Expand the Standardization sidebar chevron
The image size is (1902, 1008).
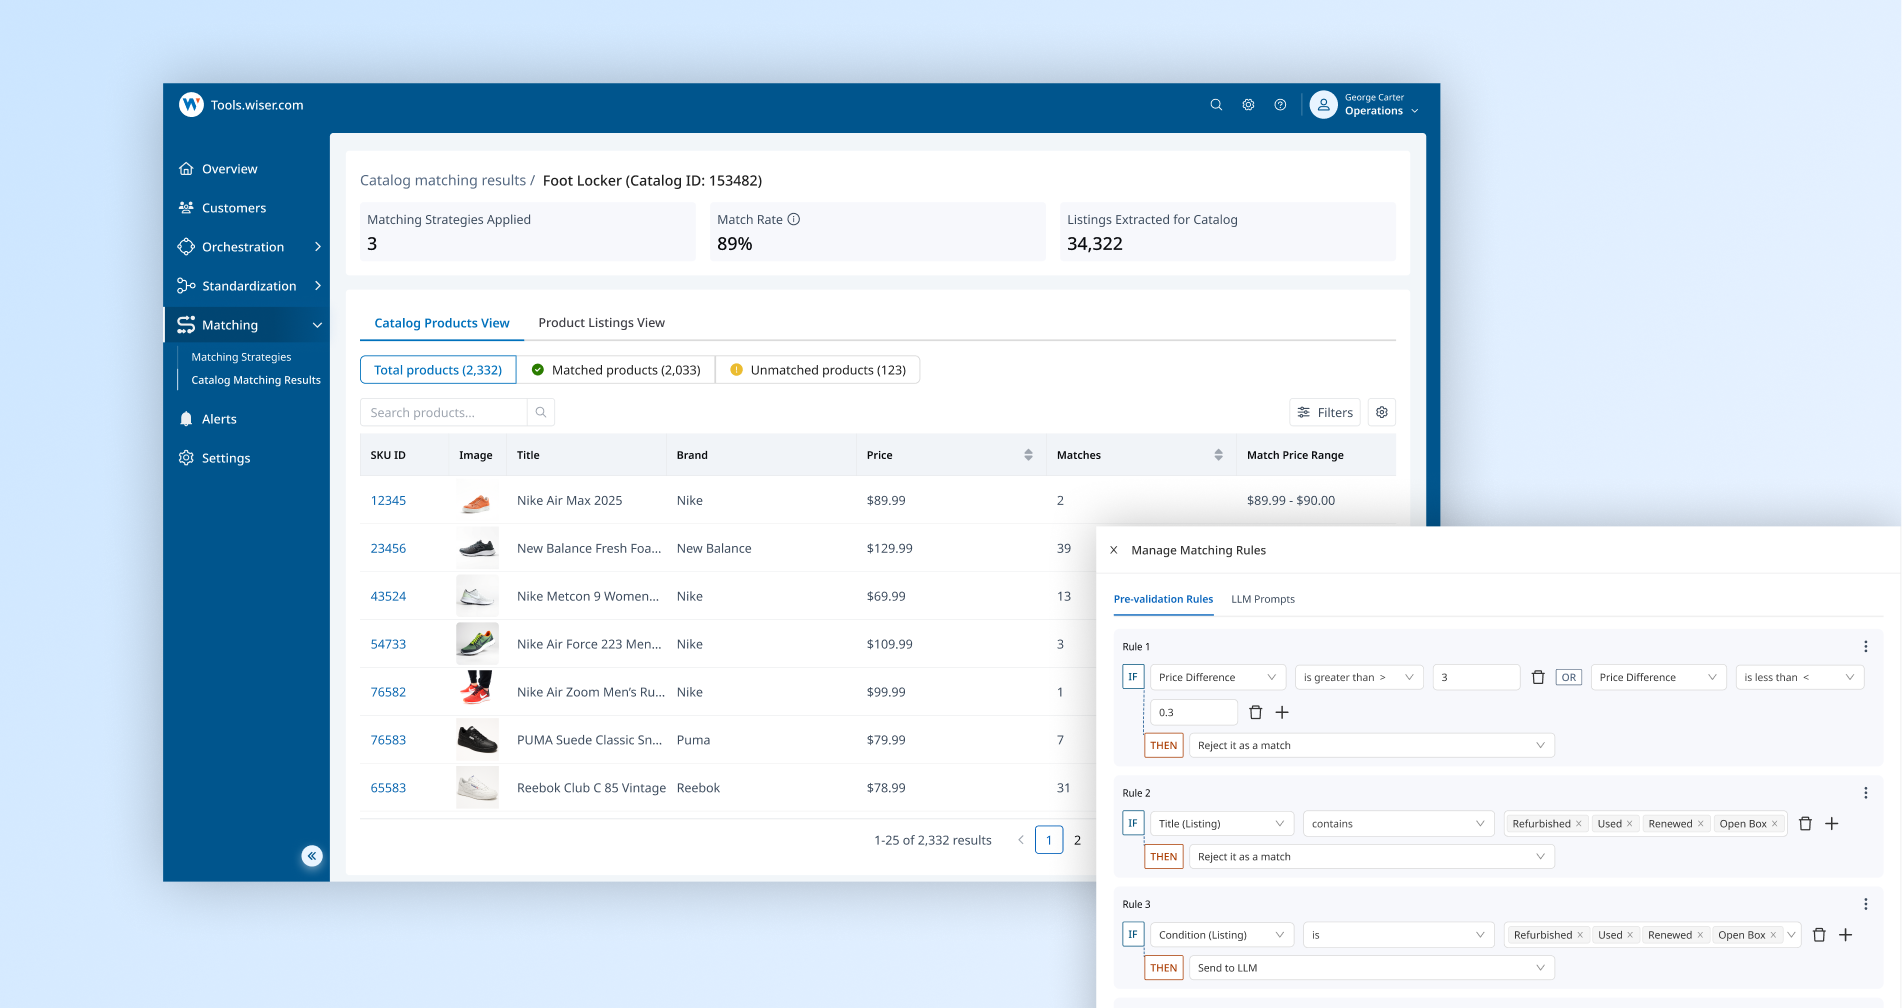(318, 286)
